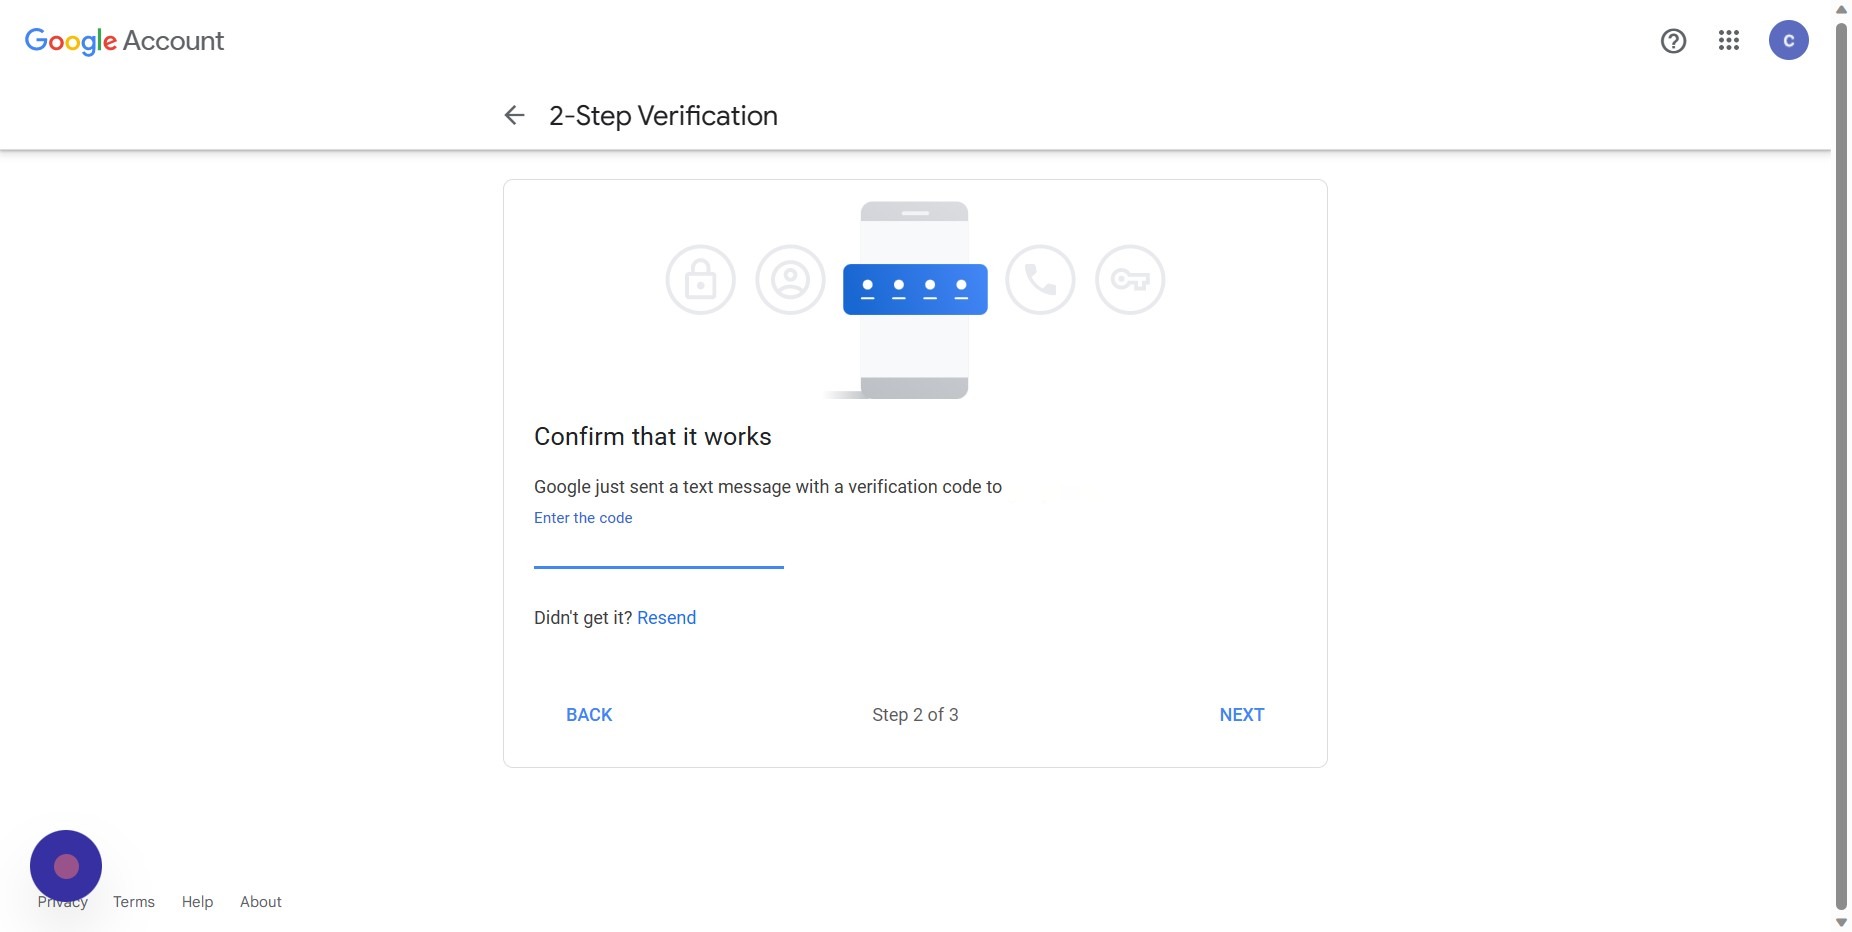Click the back arrow beside 2-Step Verification
Screen dimensions: 1852x932
click(x=514, y=116)
